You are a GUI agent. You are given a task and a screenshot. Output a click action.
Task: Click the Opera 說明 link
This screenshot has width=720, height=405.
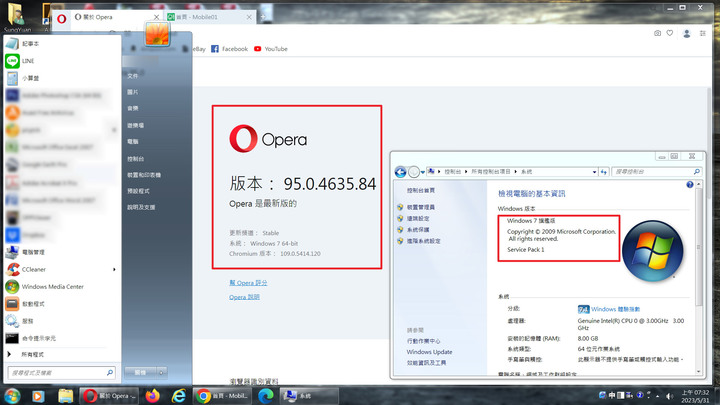(244, 297)
